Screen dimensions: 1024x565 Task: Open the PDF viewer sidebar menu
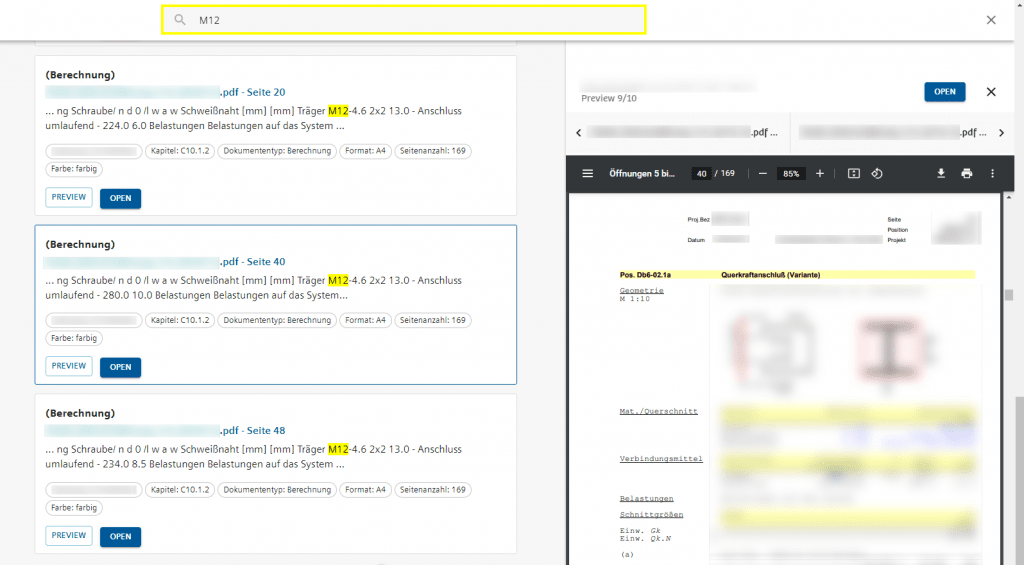click(587, 173)
